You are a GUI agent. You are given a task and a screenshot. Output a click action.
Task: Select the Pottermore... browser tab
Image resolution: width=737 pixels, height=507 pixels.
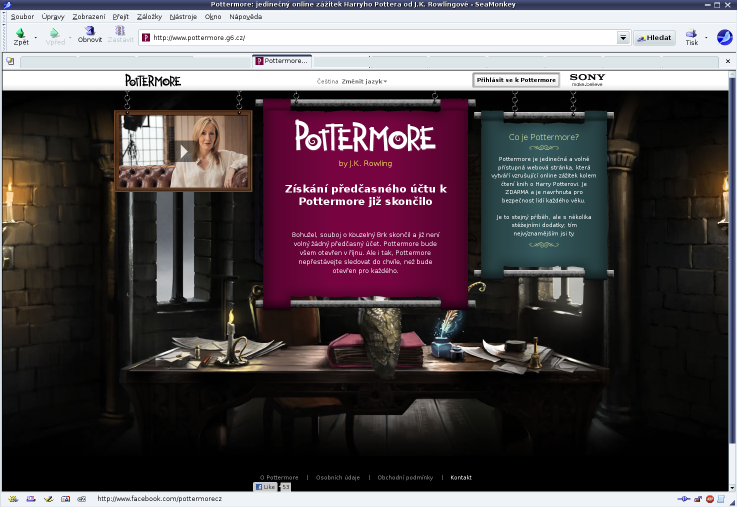pyautogui.click(x=282, y=61)
